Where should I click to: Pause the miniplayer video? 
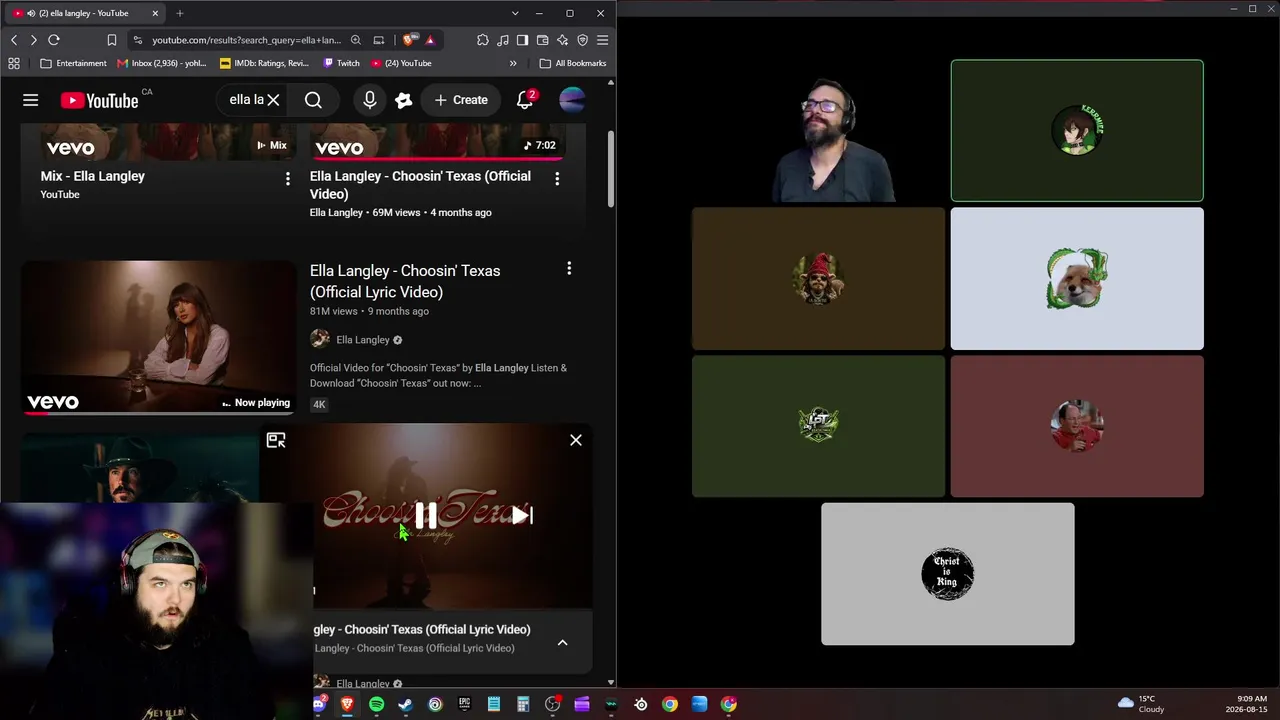(425, 515)
